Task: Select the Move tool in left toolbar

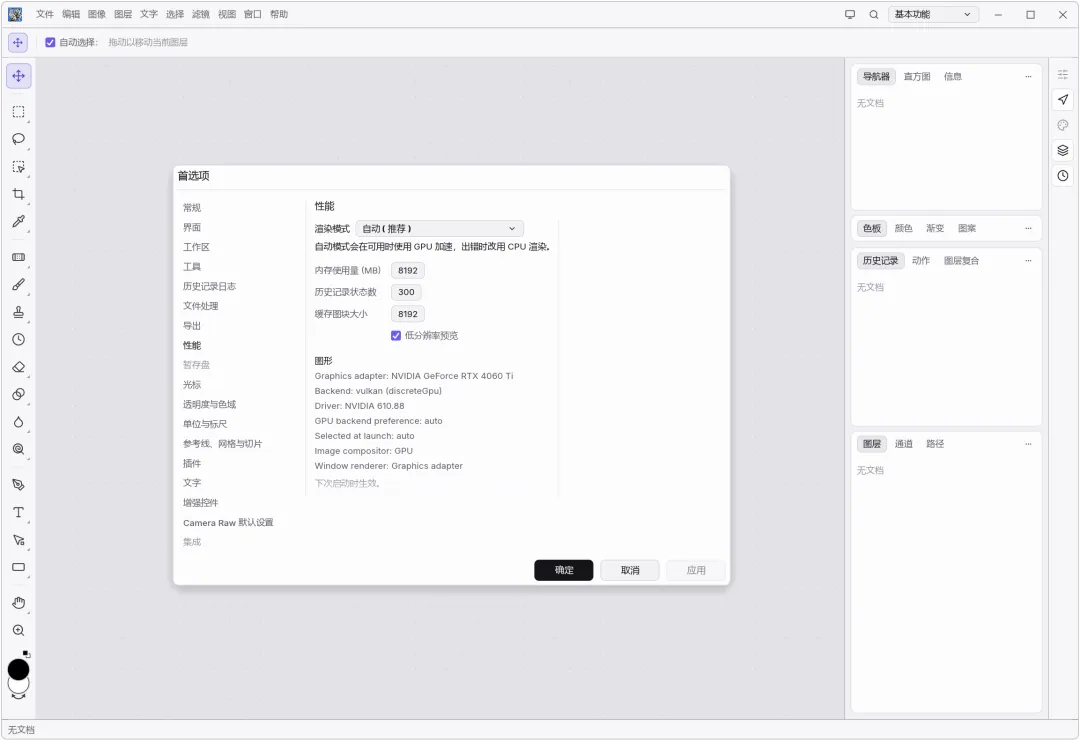Action: 19,76
